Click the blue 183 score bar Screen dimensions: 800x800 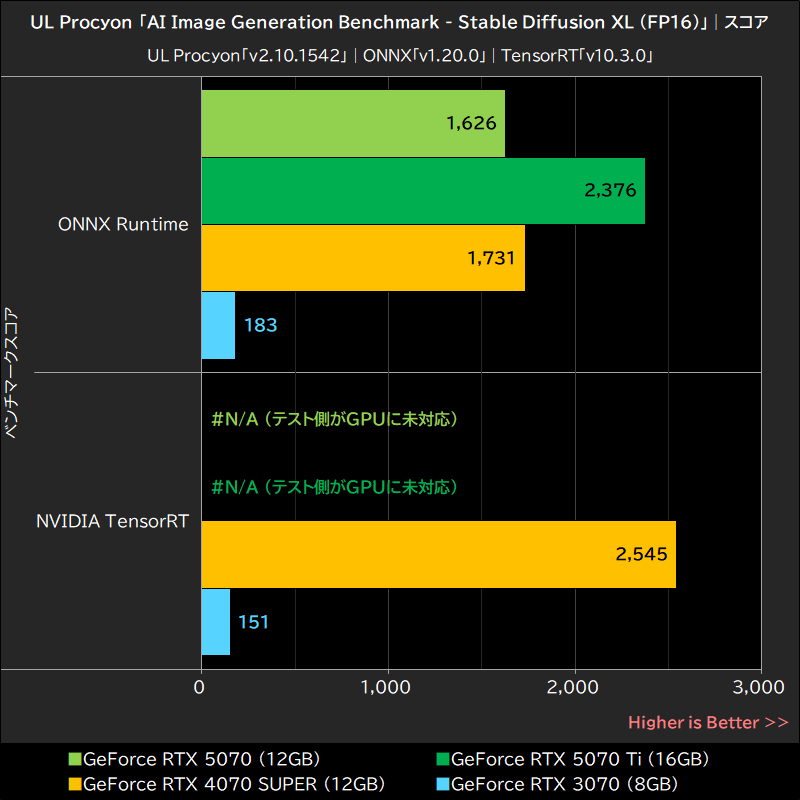click(x=217, y=325)
